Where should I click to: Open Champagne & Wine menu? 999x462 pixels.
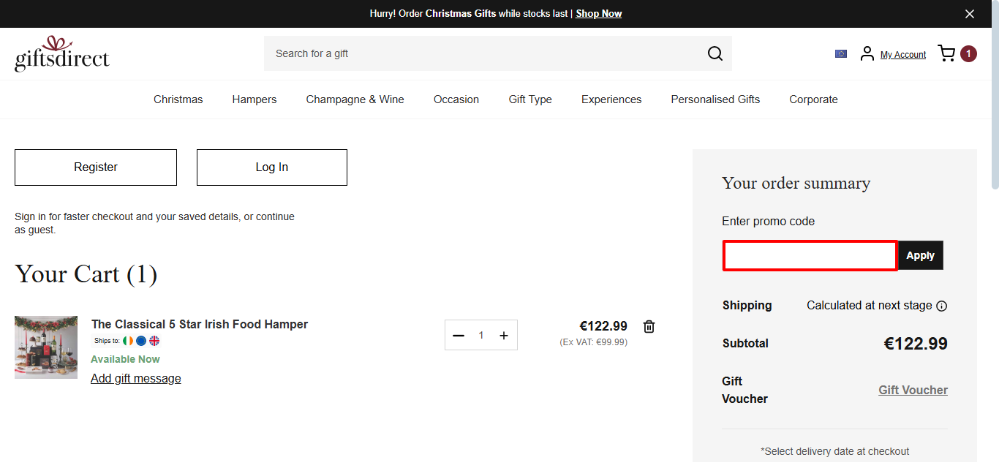tap(355, 99)
